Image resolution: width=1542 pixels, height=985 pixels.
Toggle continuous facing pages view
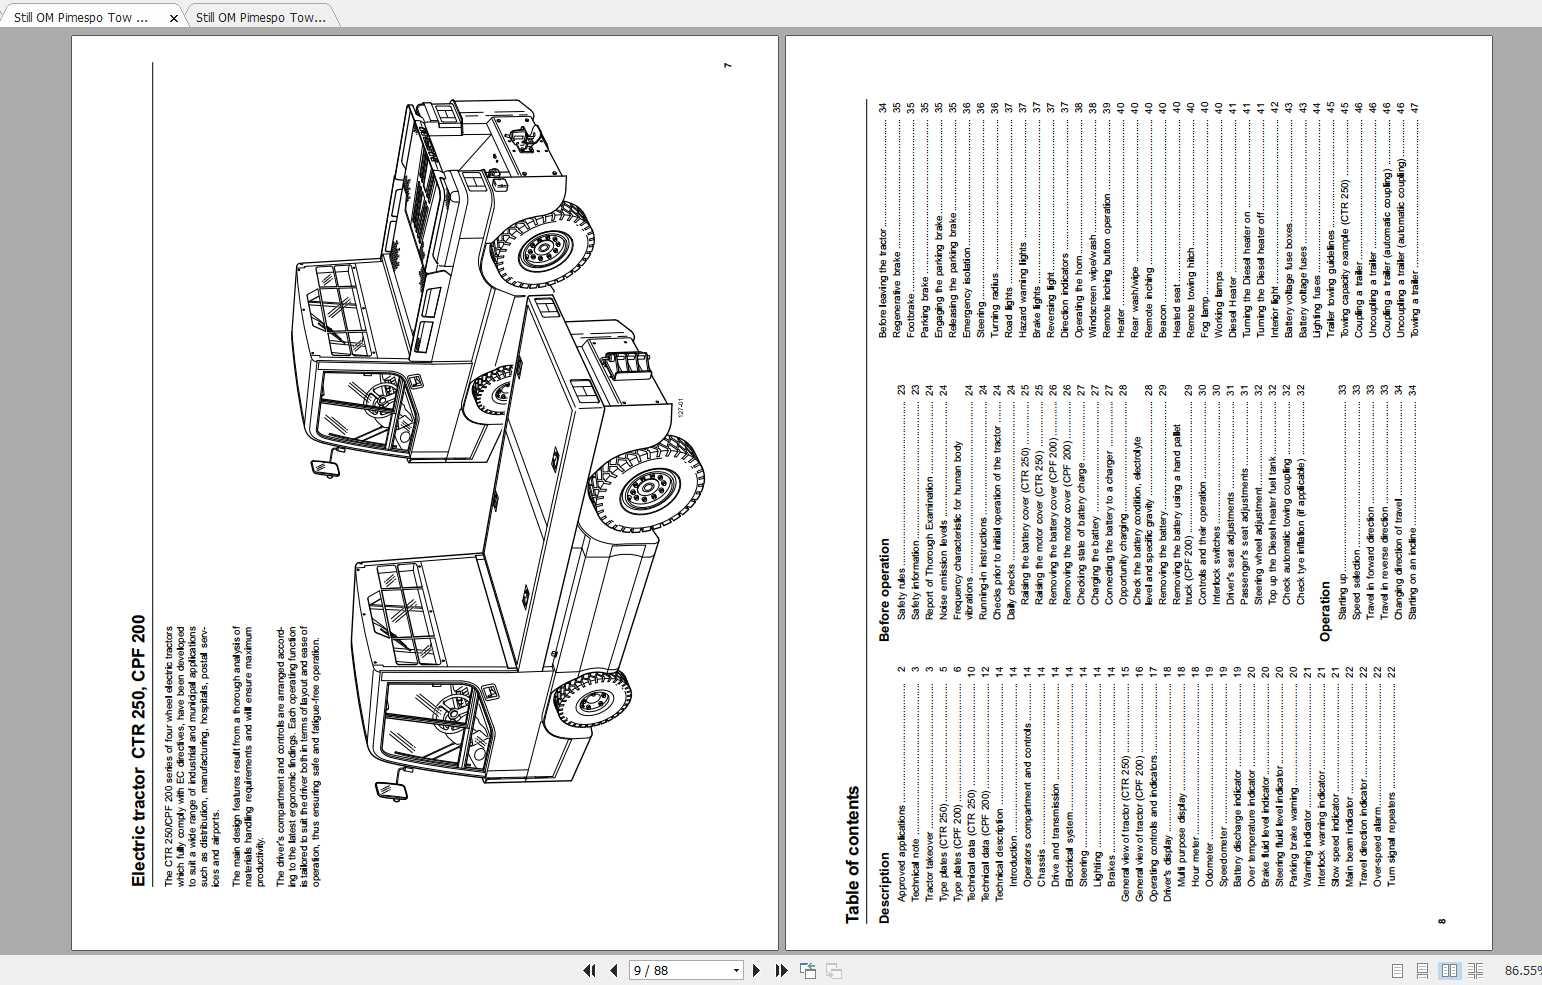click(1474, 970)
